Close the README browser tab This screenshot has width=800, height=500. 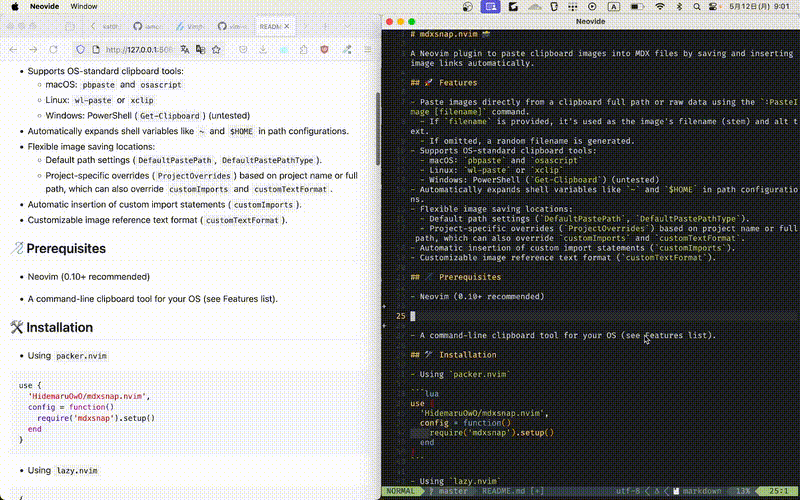[x=287, y=27]
